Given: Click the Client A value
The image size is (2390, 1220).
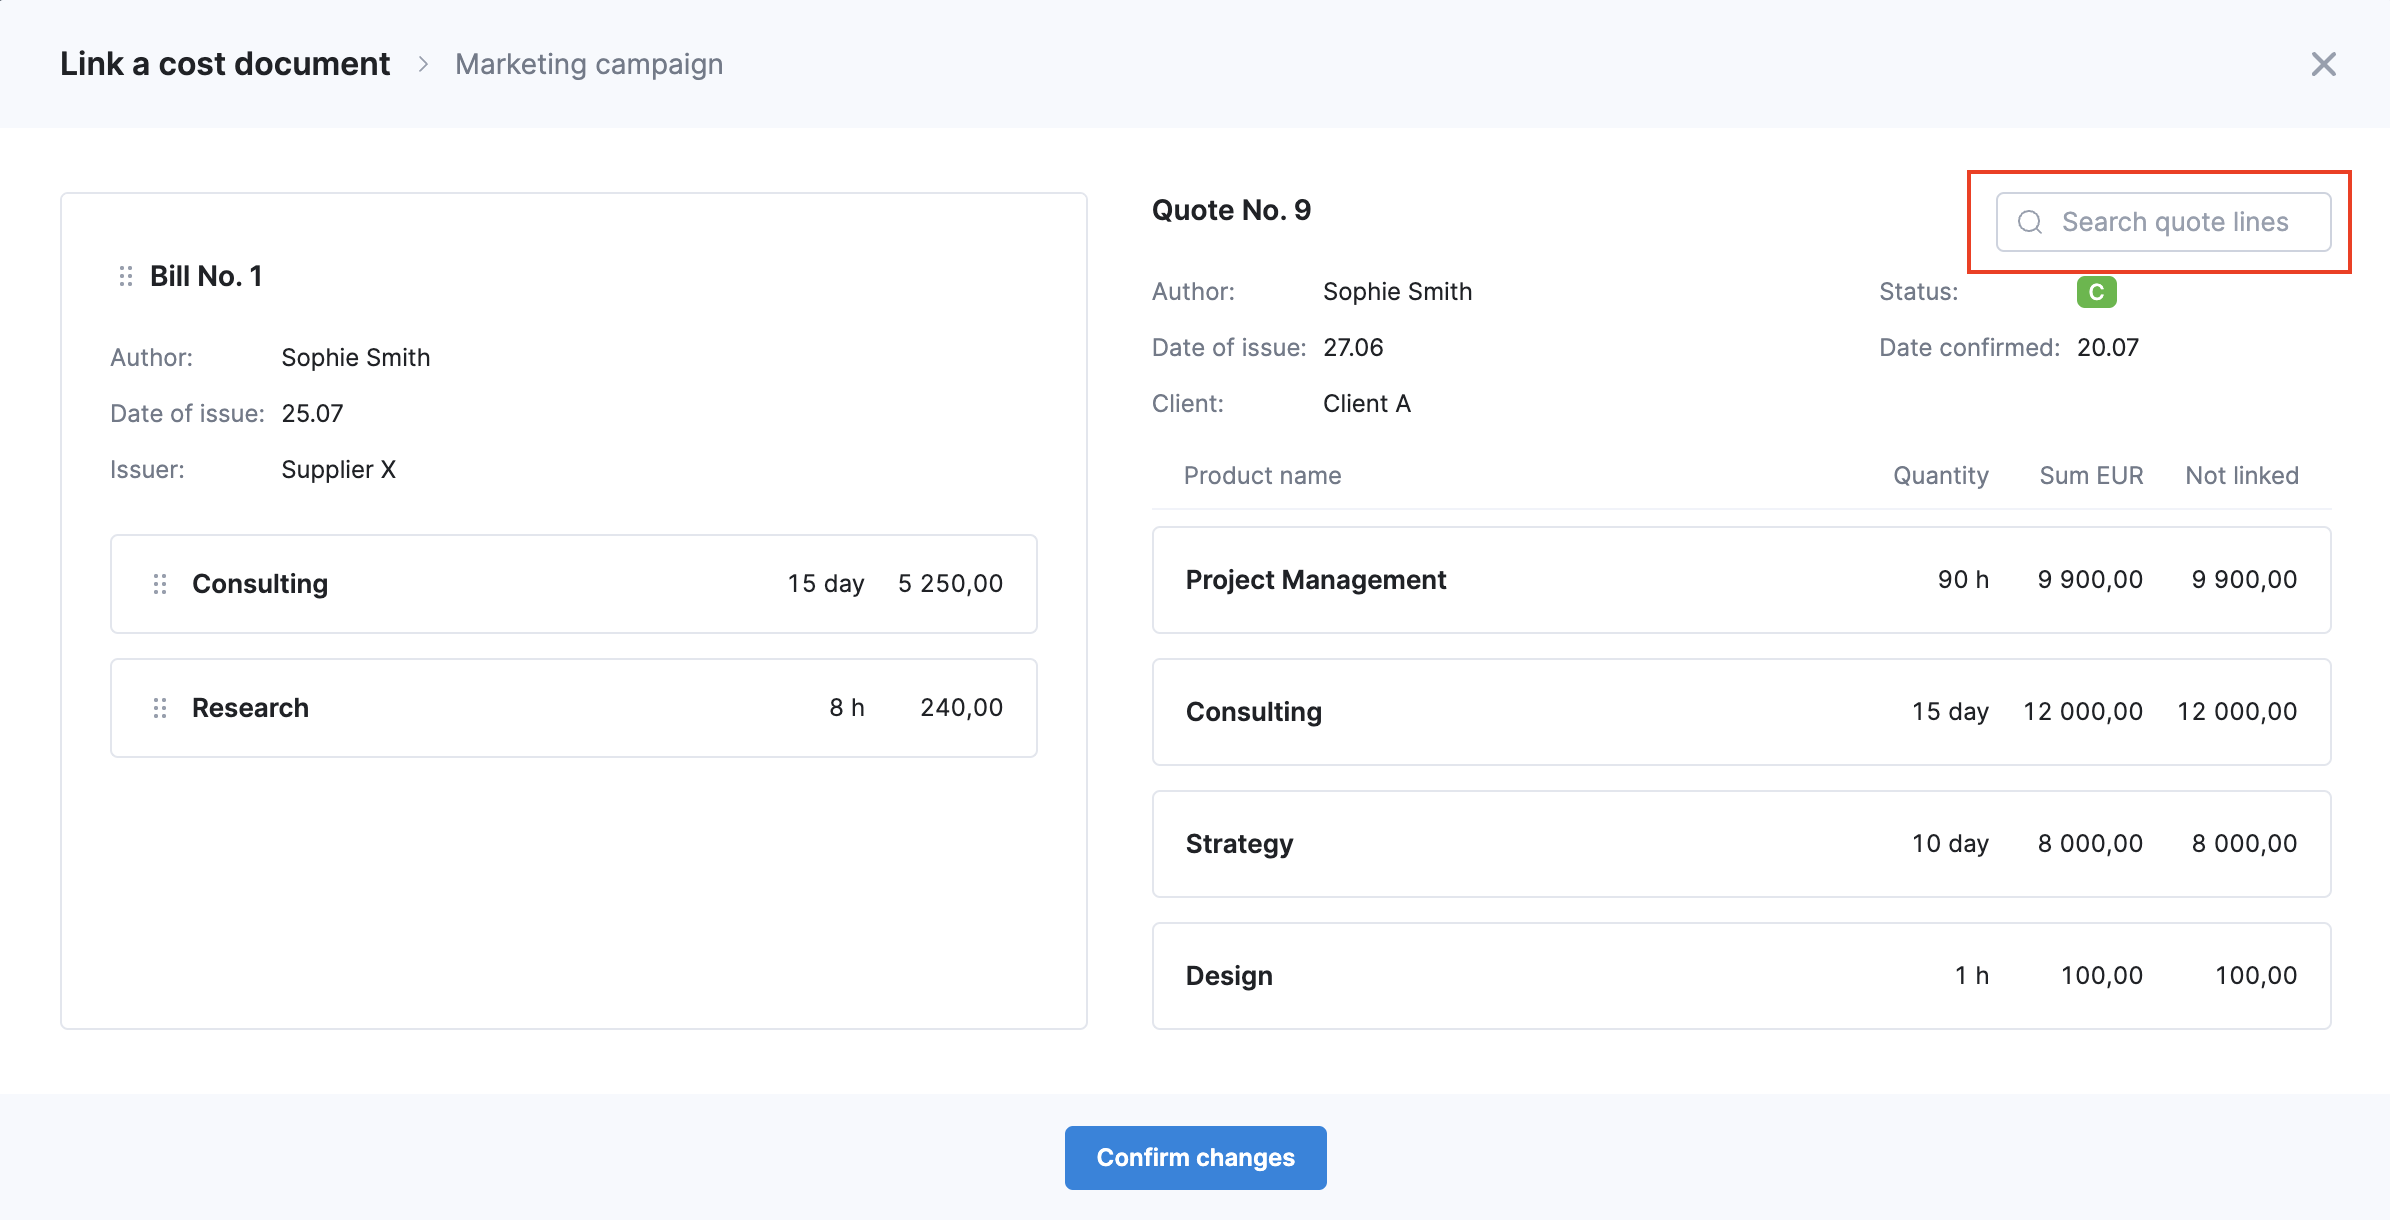Looking at the screenshot, I should [x=1366, y=403].
